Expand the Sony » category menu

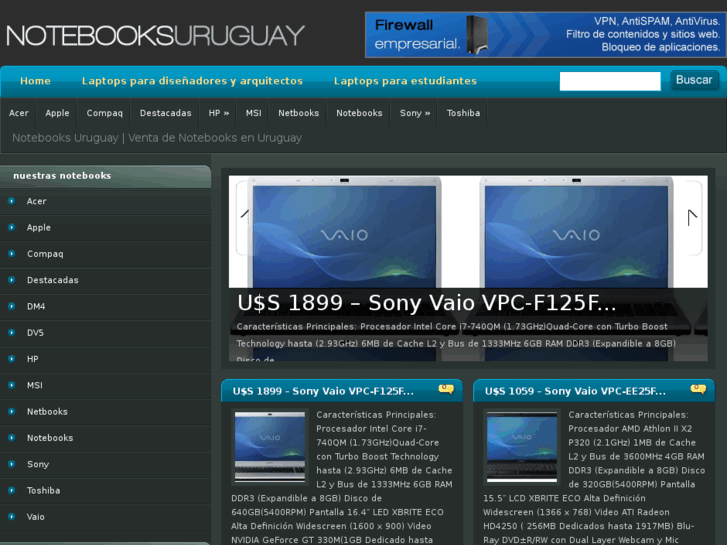pyautogui.click(x=415, y=113)
